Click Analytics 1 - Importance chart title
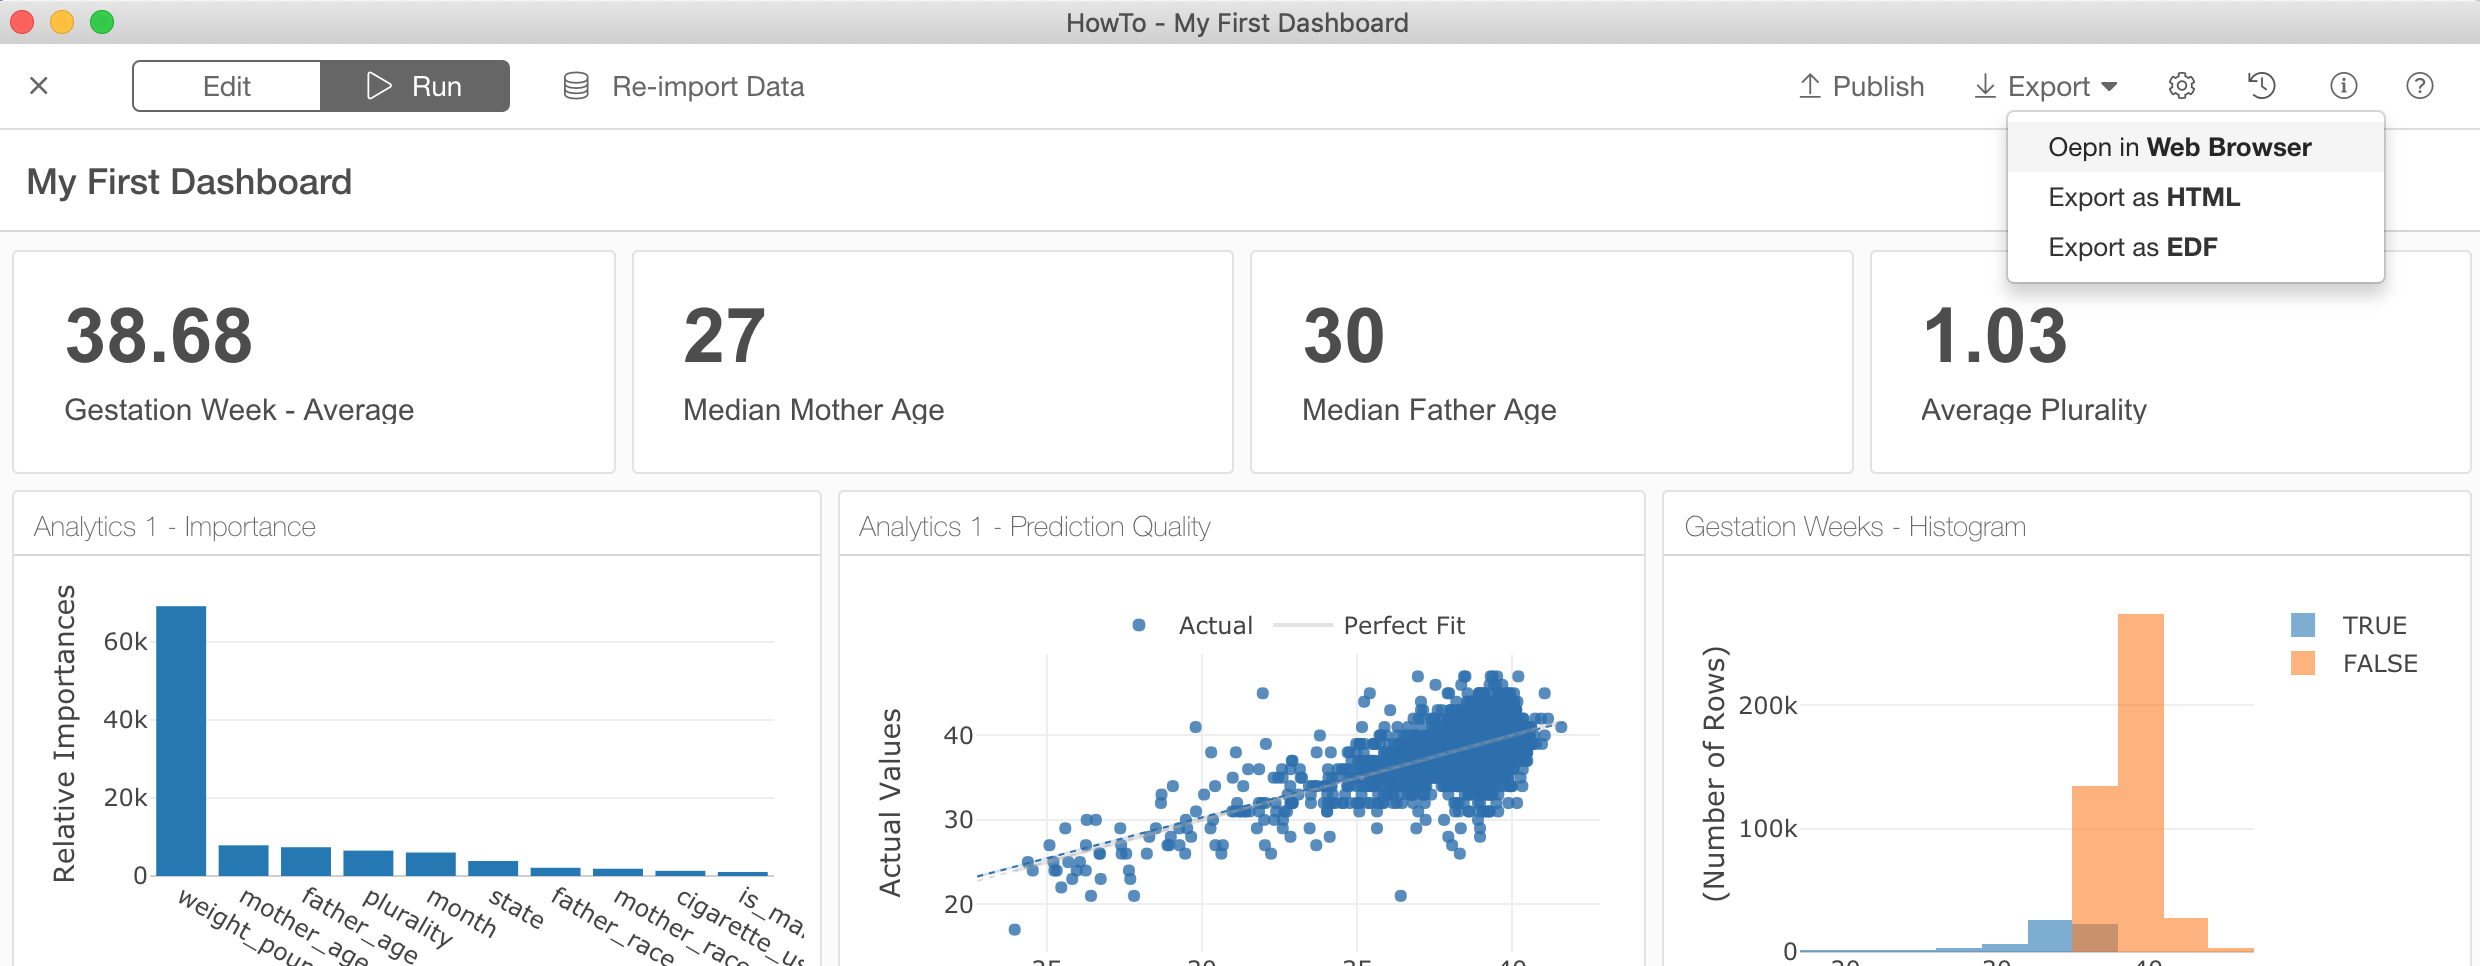Screen dimensions: 2480x966 (175, 527)
